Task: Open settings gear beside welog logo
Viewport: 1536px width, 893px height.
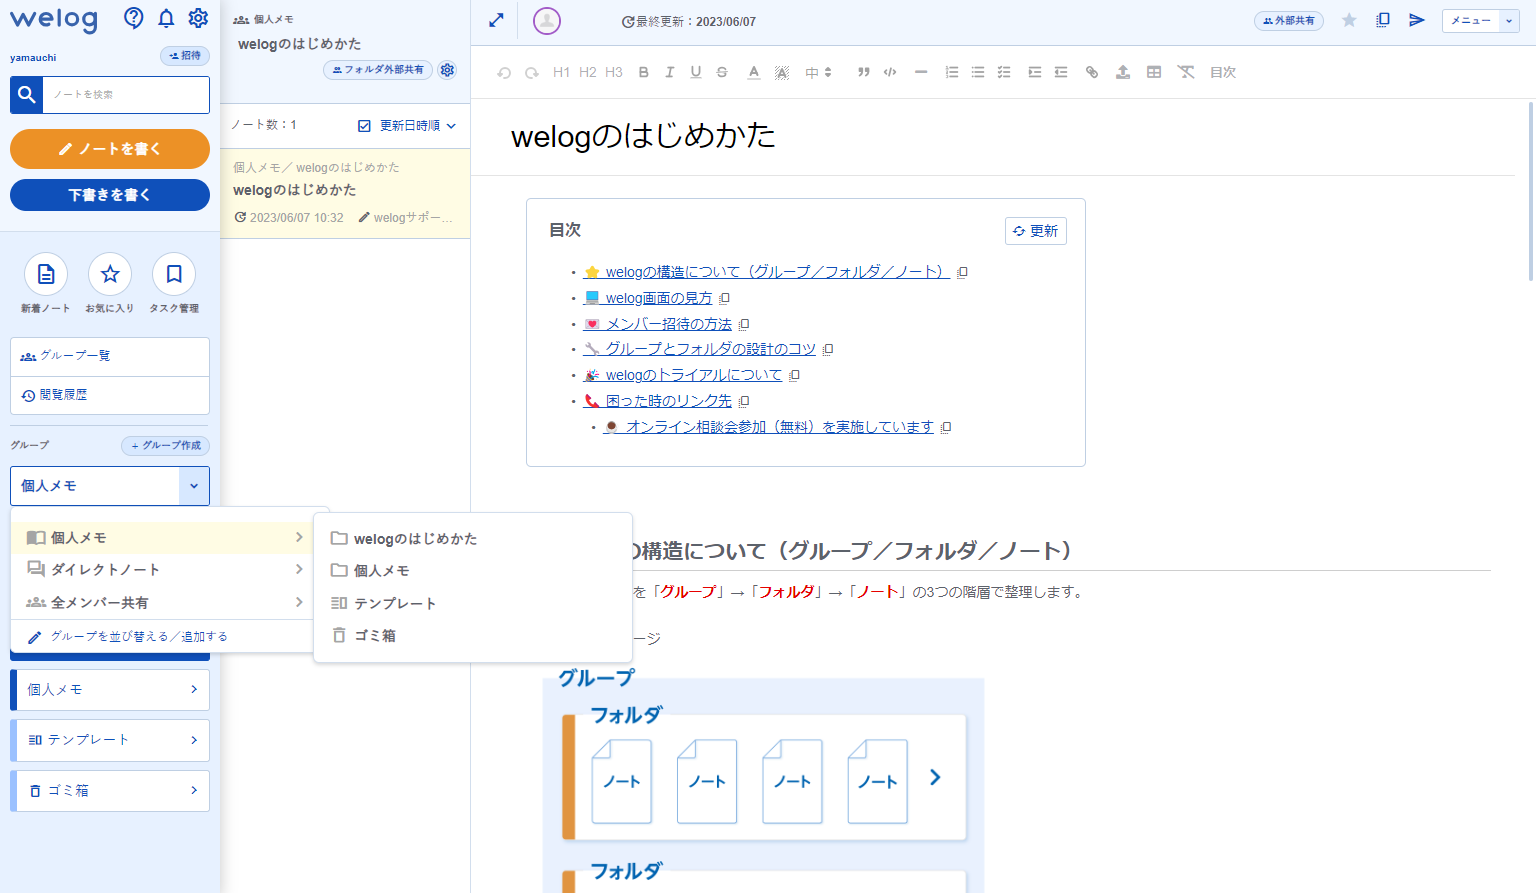Action: tap(198, 17)
